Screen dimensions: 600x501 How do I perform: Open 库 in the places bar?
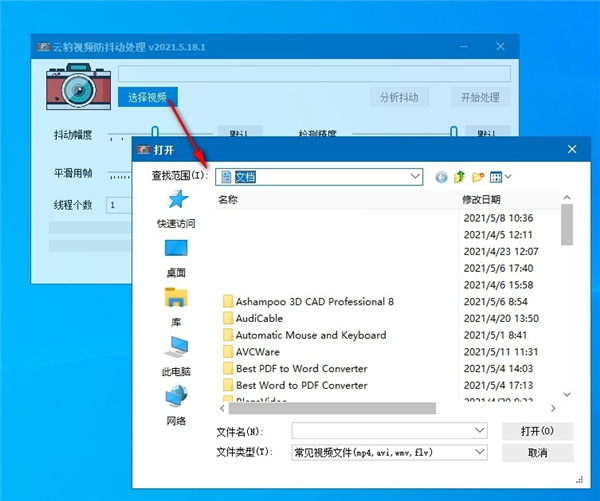coord(176,308)
